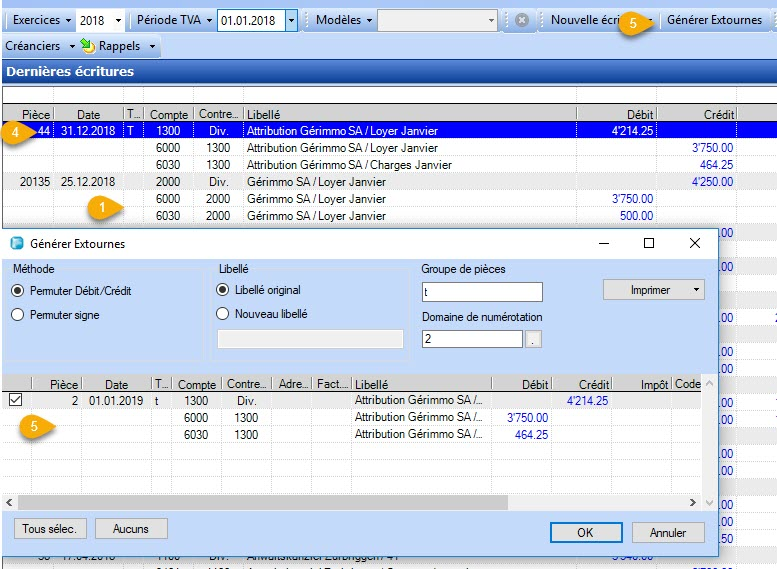This screenshot has width=777, height=569.
Task: Select the Nouveau libellé option
Action: coord(223,314)
